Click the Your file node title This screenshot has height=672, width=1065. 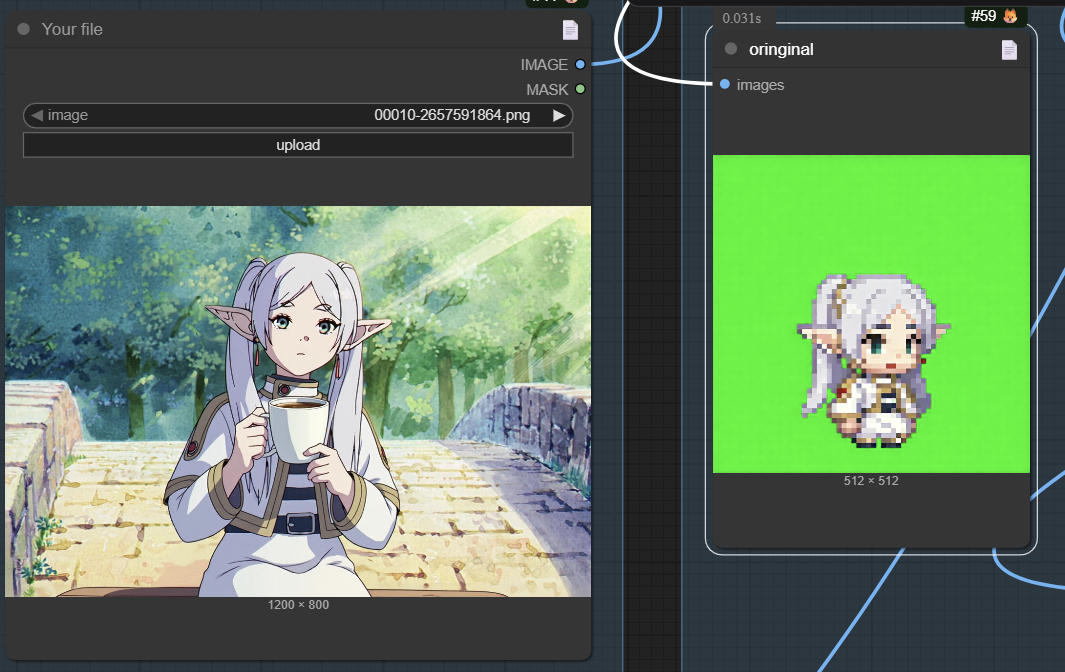coord(72,29)
